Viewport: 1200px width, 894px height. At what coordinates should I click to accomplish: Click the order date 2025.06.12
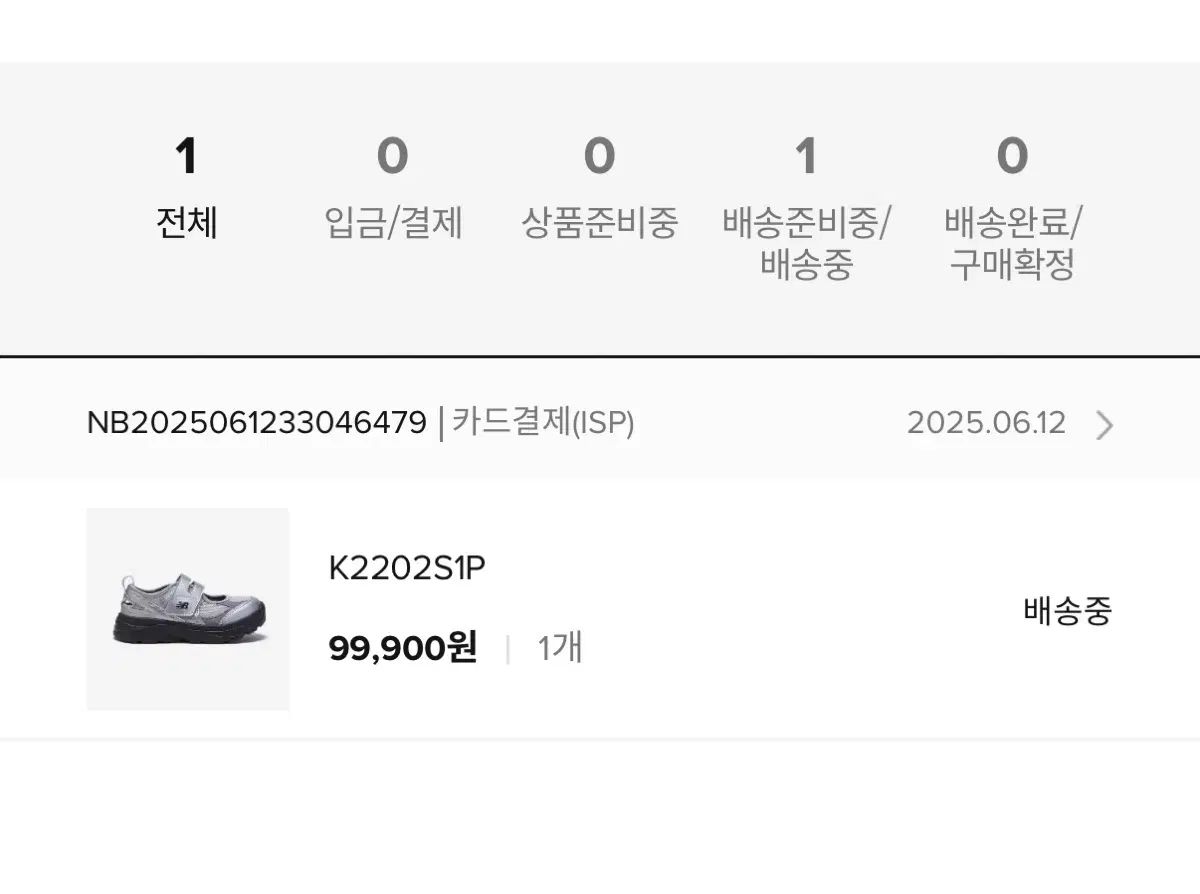coord(986,423)
